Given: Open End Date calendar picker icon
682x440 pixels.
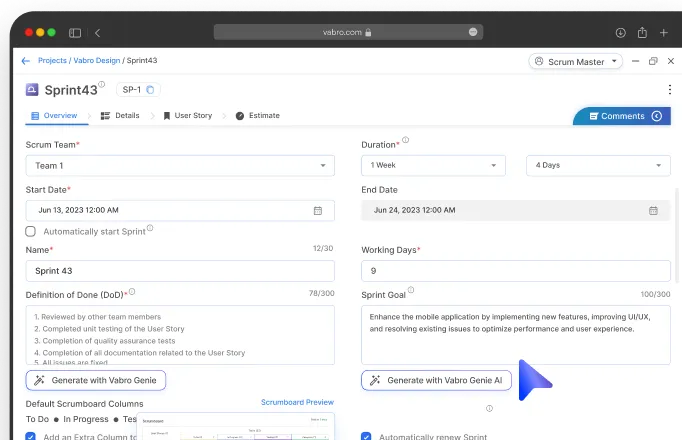Looking at the screenshot, I should (x=653, y=211).
